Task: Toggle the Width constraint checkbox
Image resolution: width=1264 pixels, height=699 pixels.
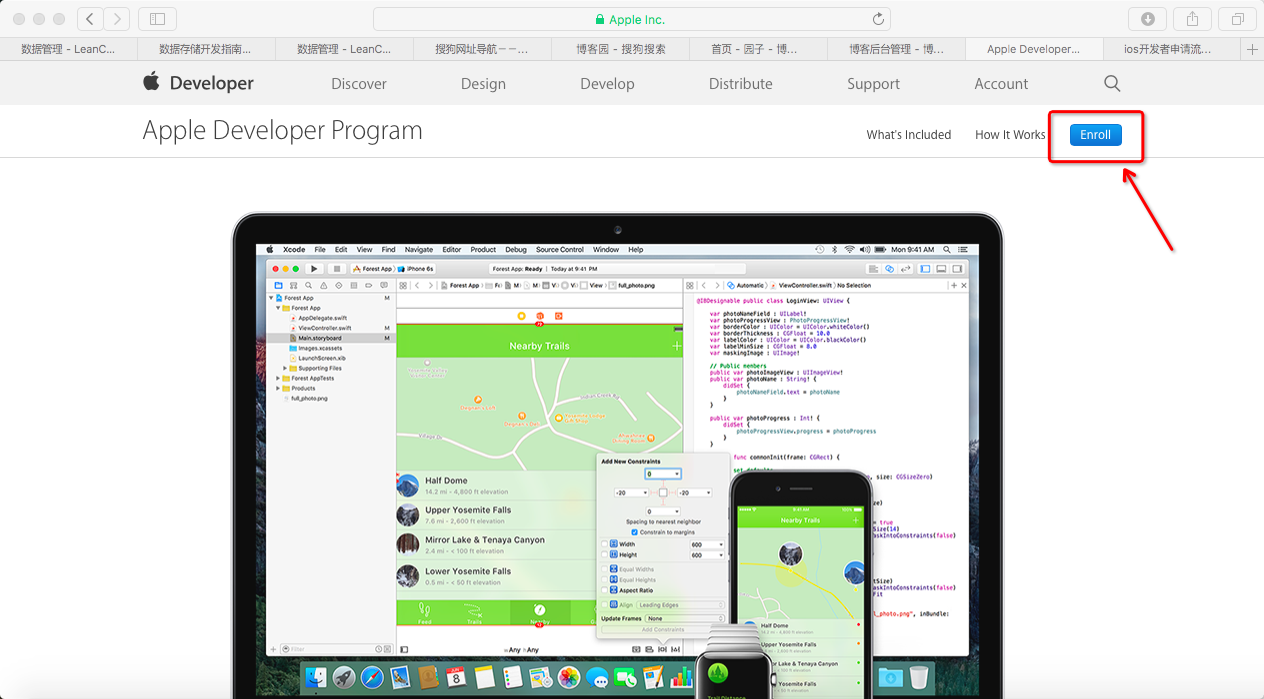Action: (604, 544)
